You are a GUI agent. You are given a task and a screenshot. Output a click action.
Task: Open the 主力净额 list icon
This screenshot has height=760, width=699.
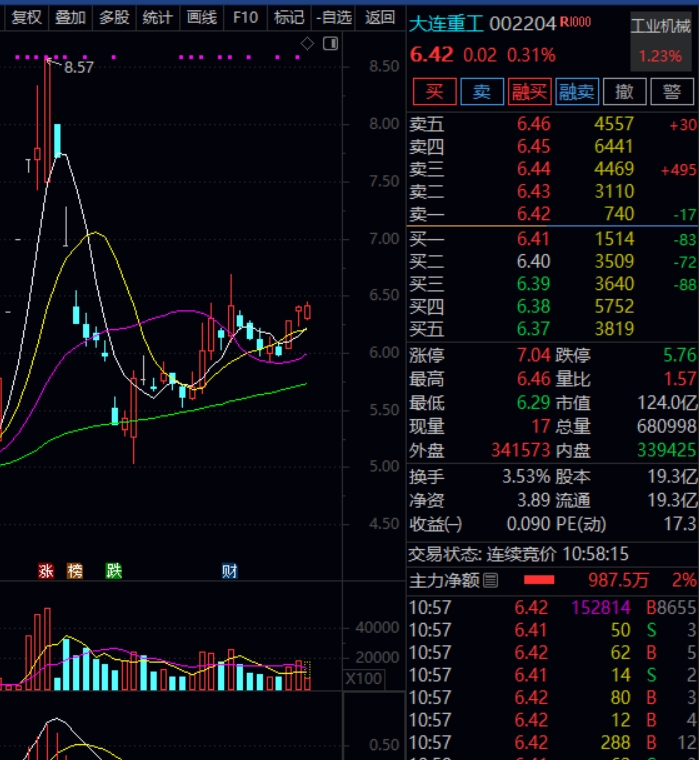point(490,580)
